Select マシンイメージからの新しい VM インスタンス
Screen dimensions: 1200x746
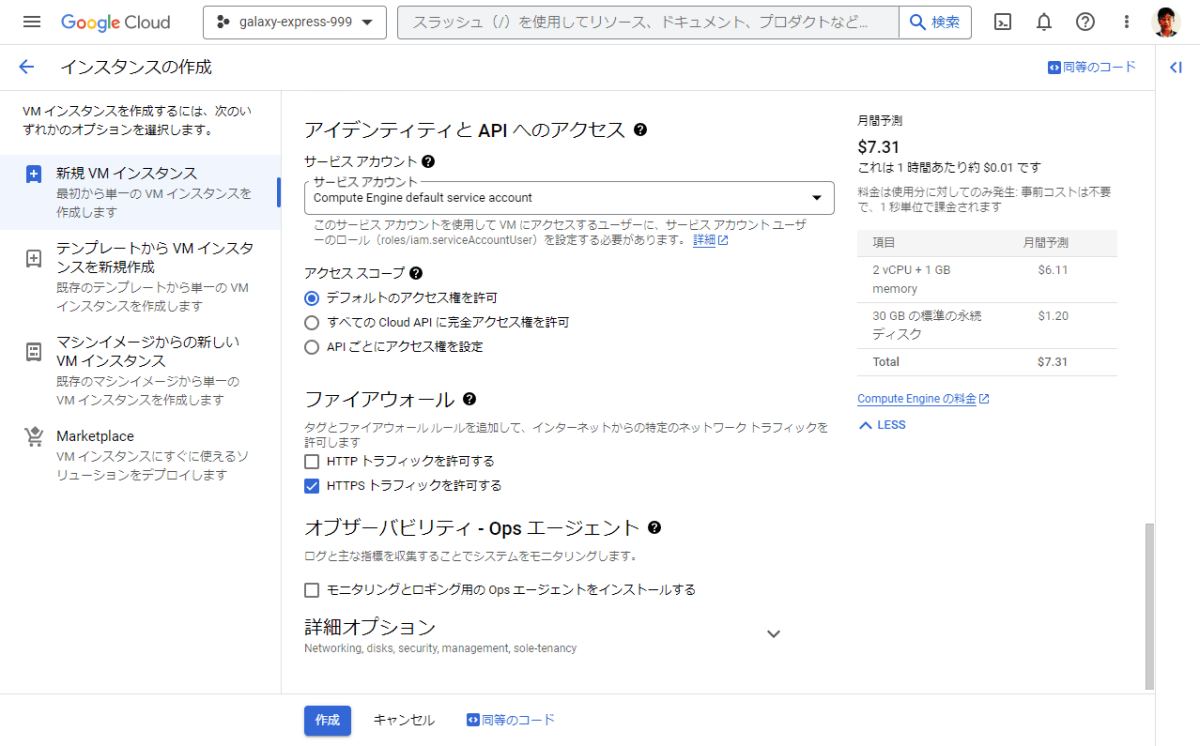pos(140,370)
